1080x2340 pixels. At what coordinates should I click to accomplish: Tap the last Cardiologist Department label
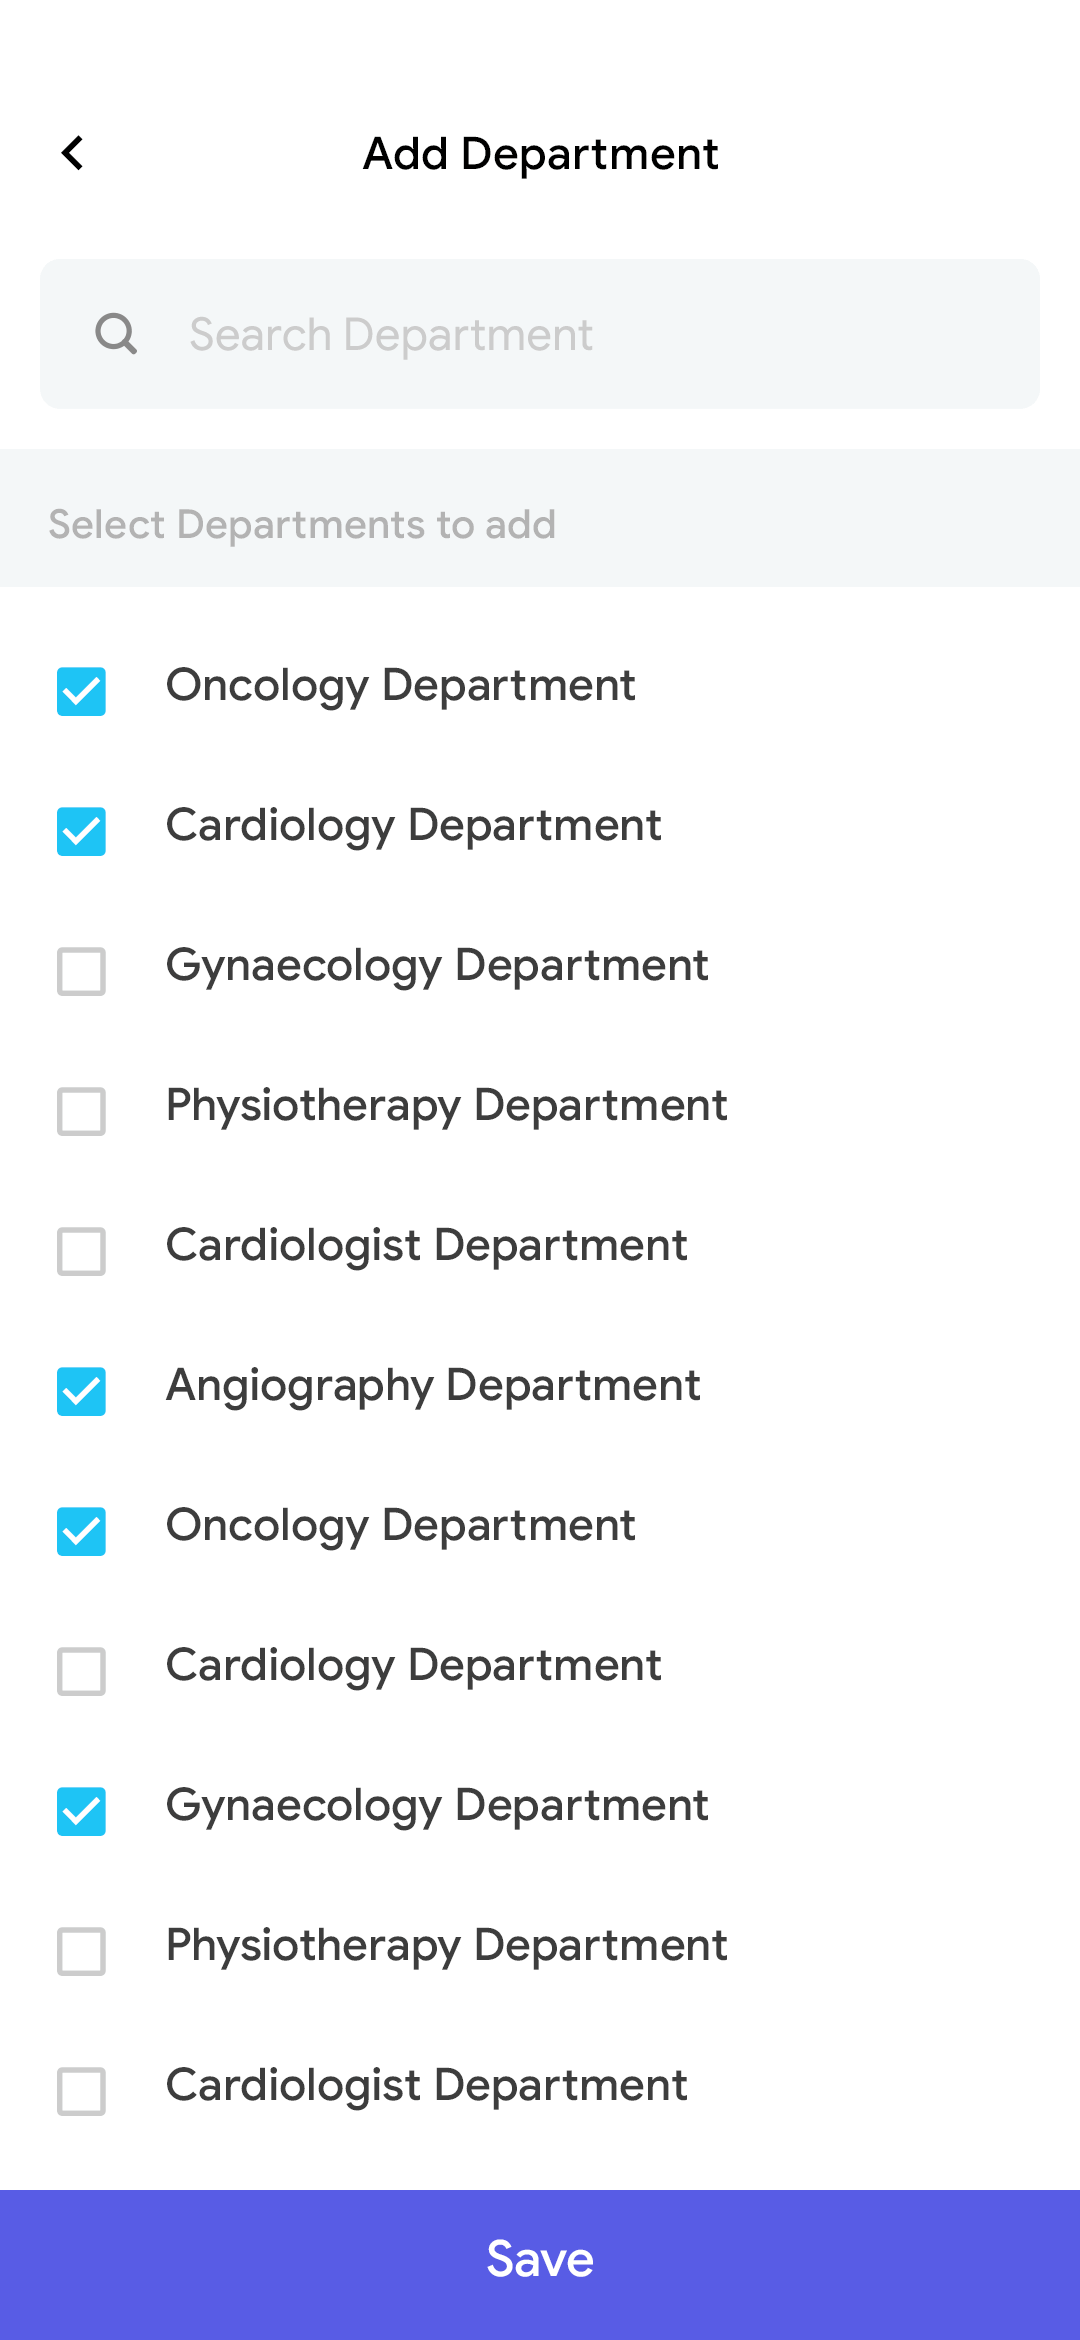[426, 2086]
